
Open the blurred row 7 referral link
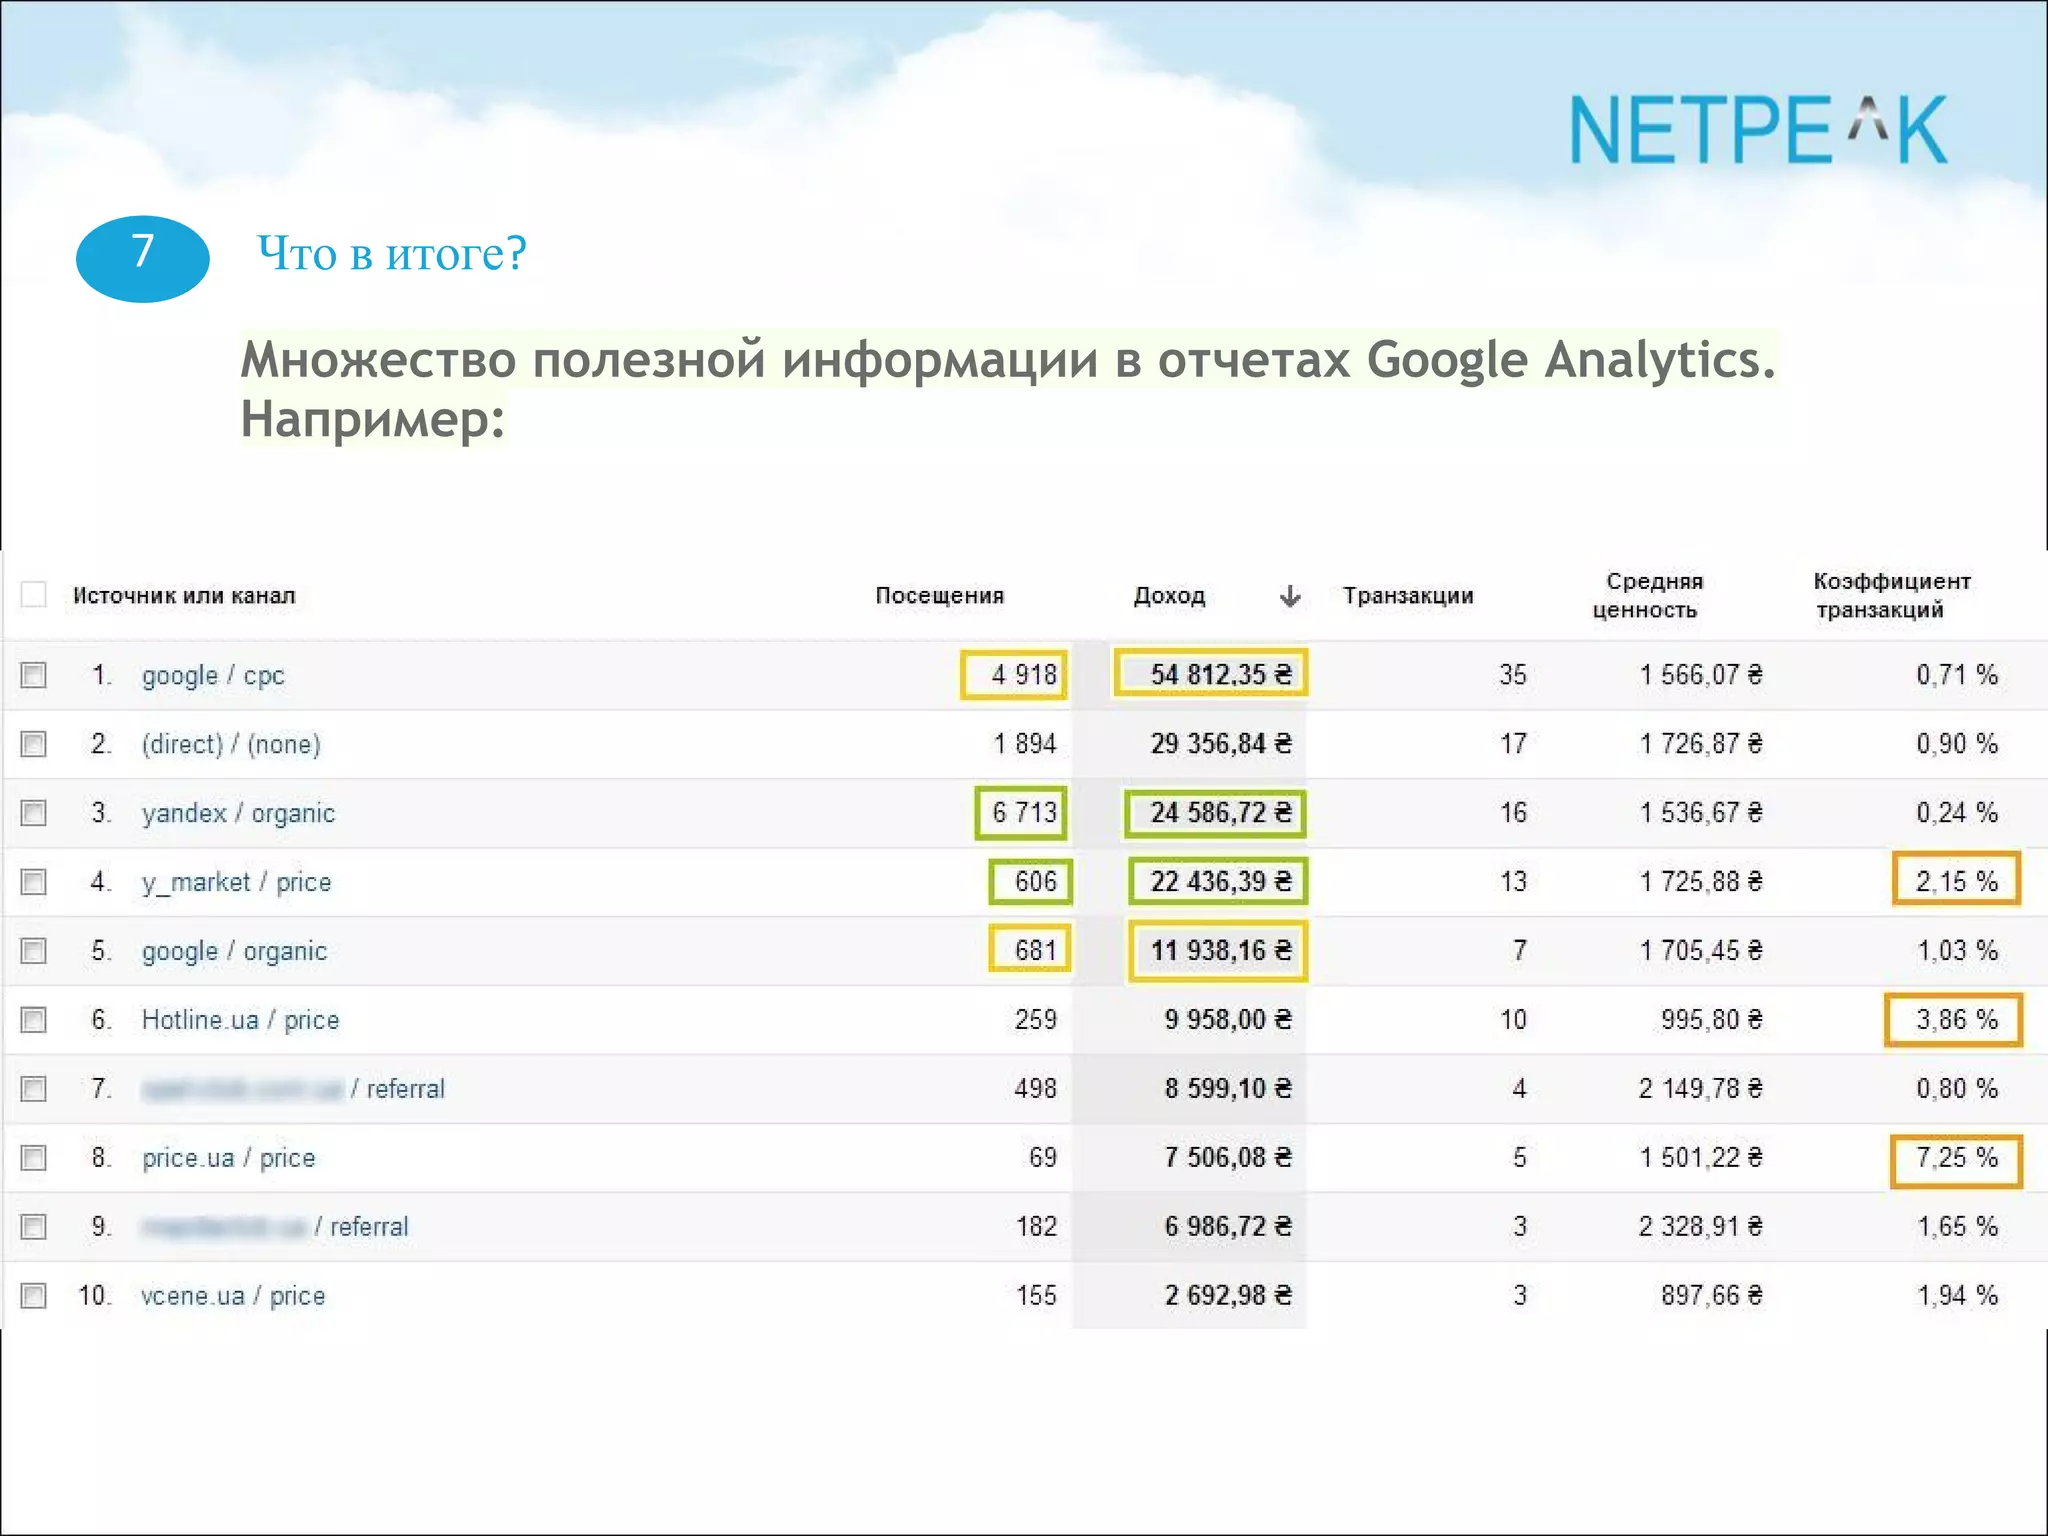[293, 1089]
